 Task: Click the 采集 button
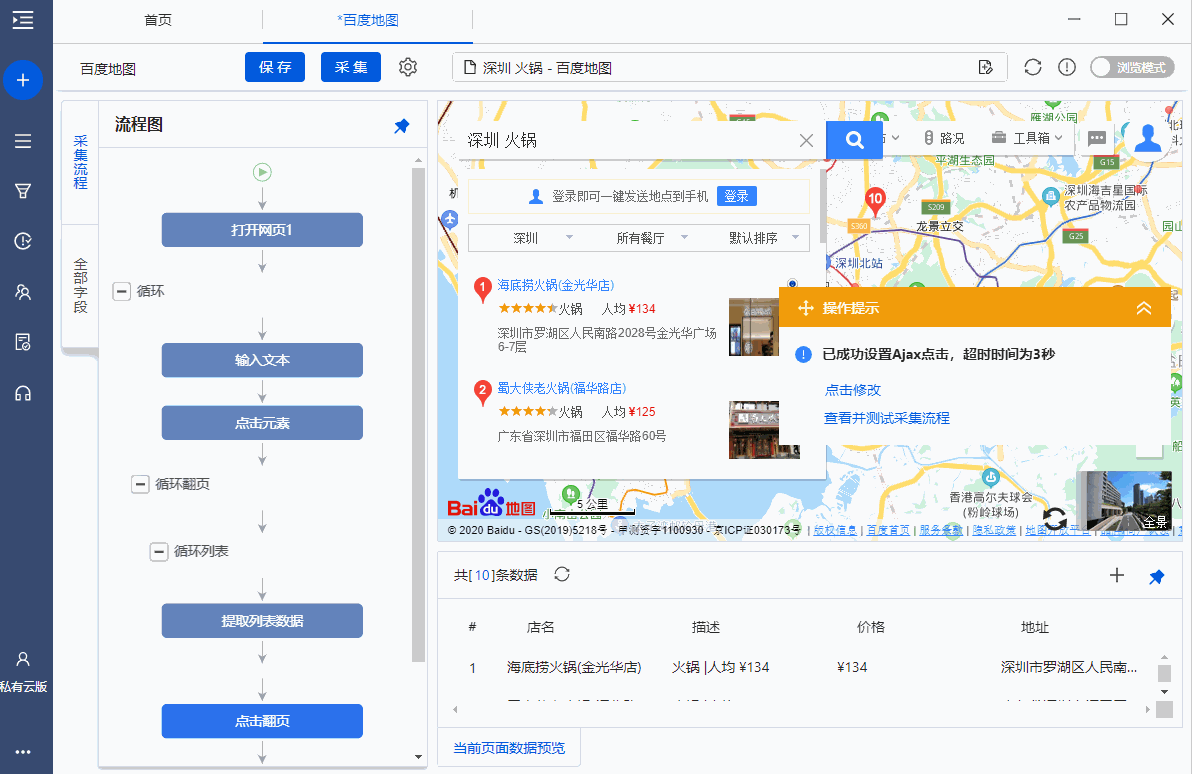(351, 67)
